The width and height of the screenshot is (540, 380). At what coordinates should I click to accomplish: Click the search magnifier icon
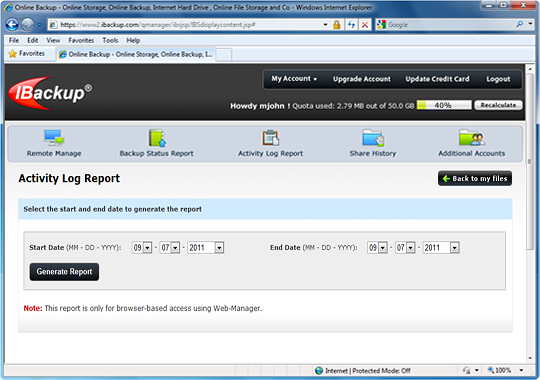(x=519, y=24)
